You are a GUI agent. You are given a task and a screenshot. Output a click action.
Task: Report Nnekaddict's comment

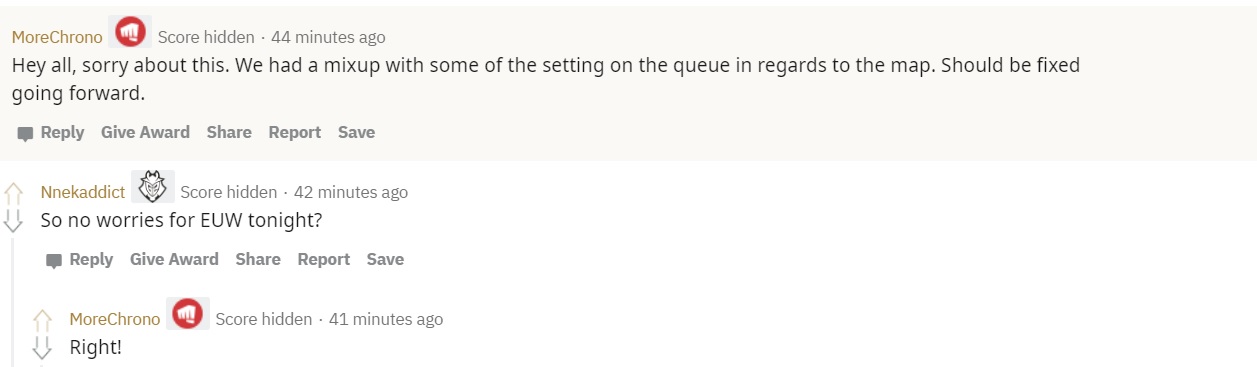[324, 259]
